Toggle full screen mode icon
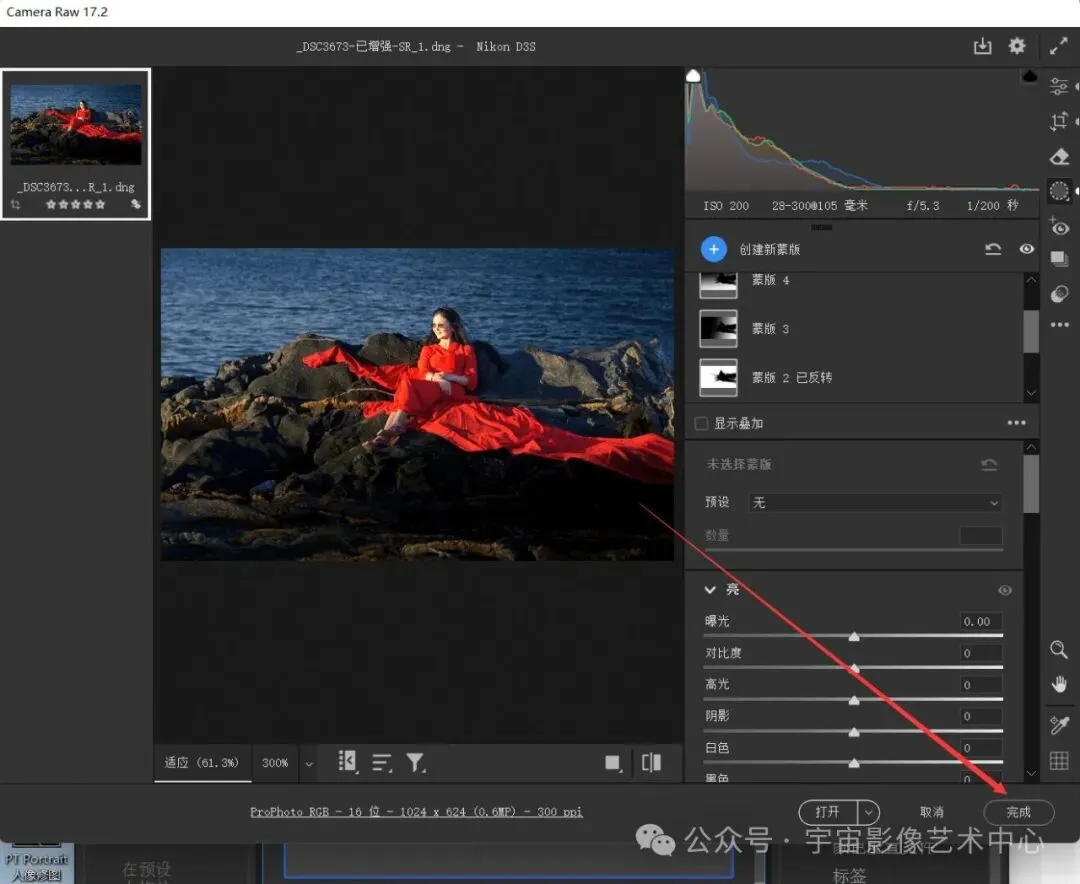The height and width of the screenshot is (884, 1080). point(1058,46)
